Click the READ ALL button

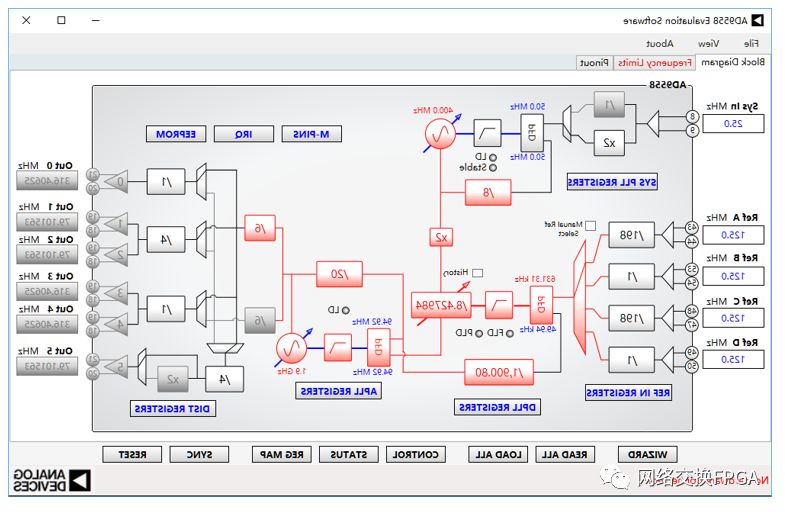click(x=565, y=454)
